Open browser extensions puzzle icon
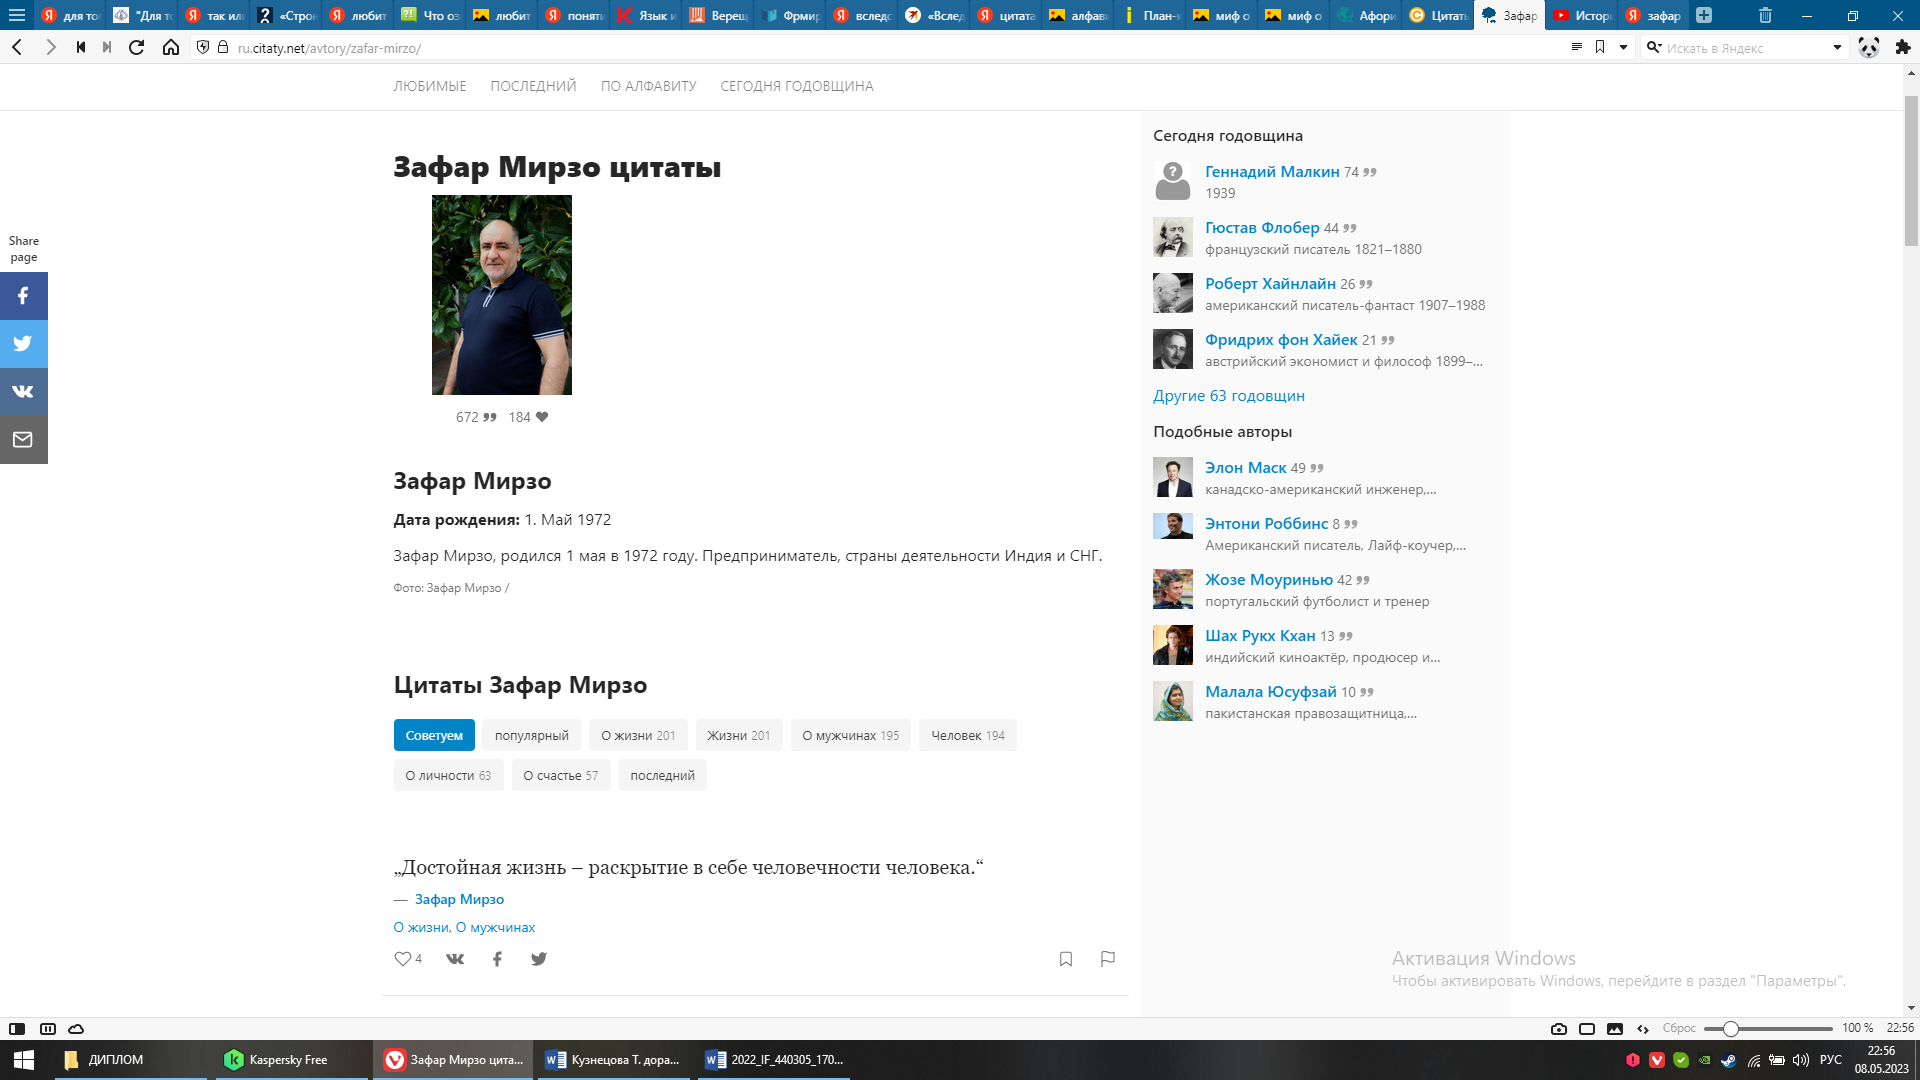Screen dimensions: 1920x1080 [x=1903, y=48]
